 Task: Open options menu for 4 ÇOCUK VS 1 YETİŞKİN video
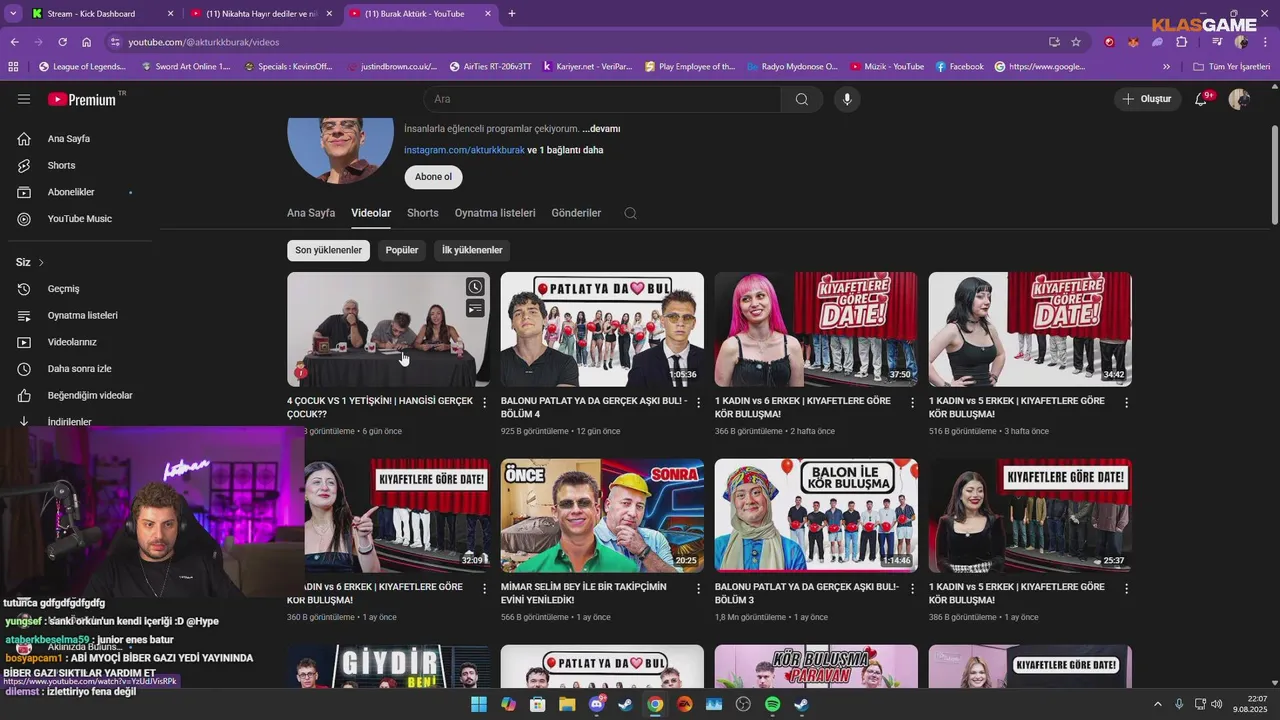coord(484,402)
